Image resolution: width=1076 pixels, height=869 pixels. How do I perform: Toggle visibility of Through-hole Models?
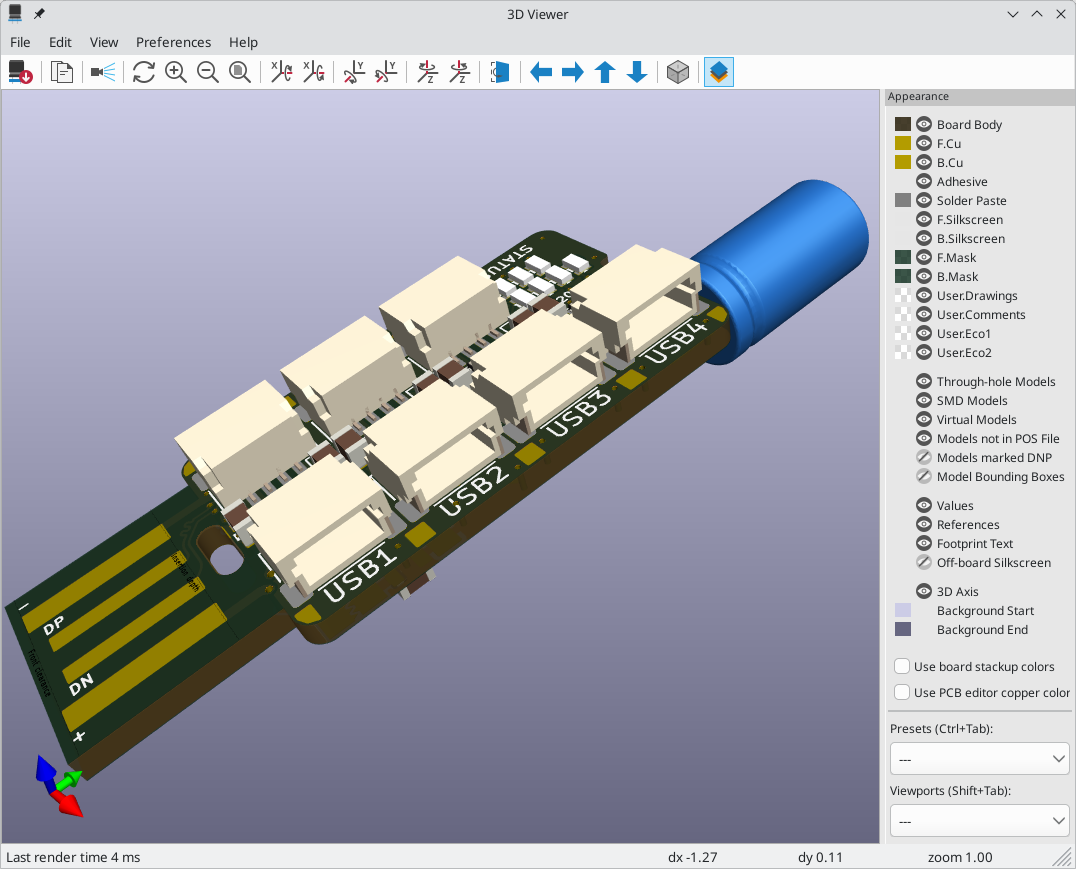click(924, 382)
